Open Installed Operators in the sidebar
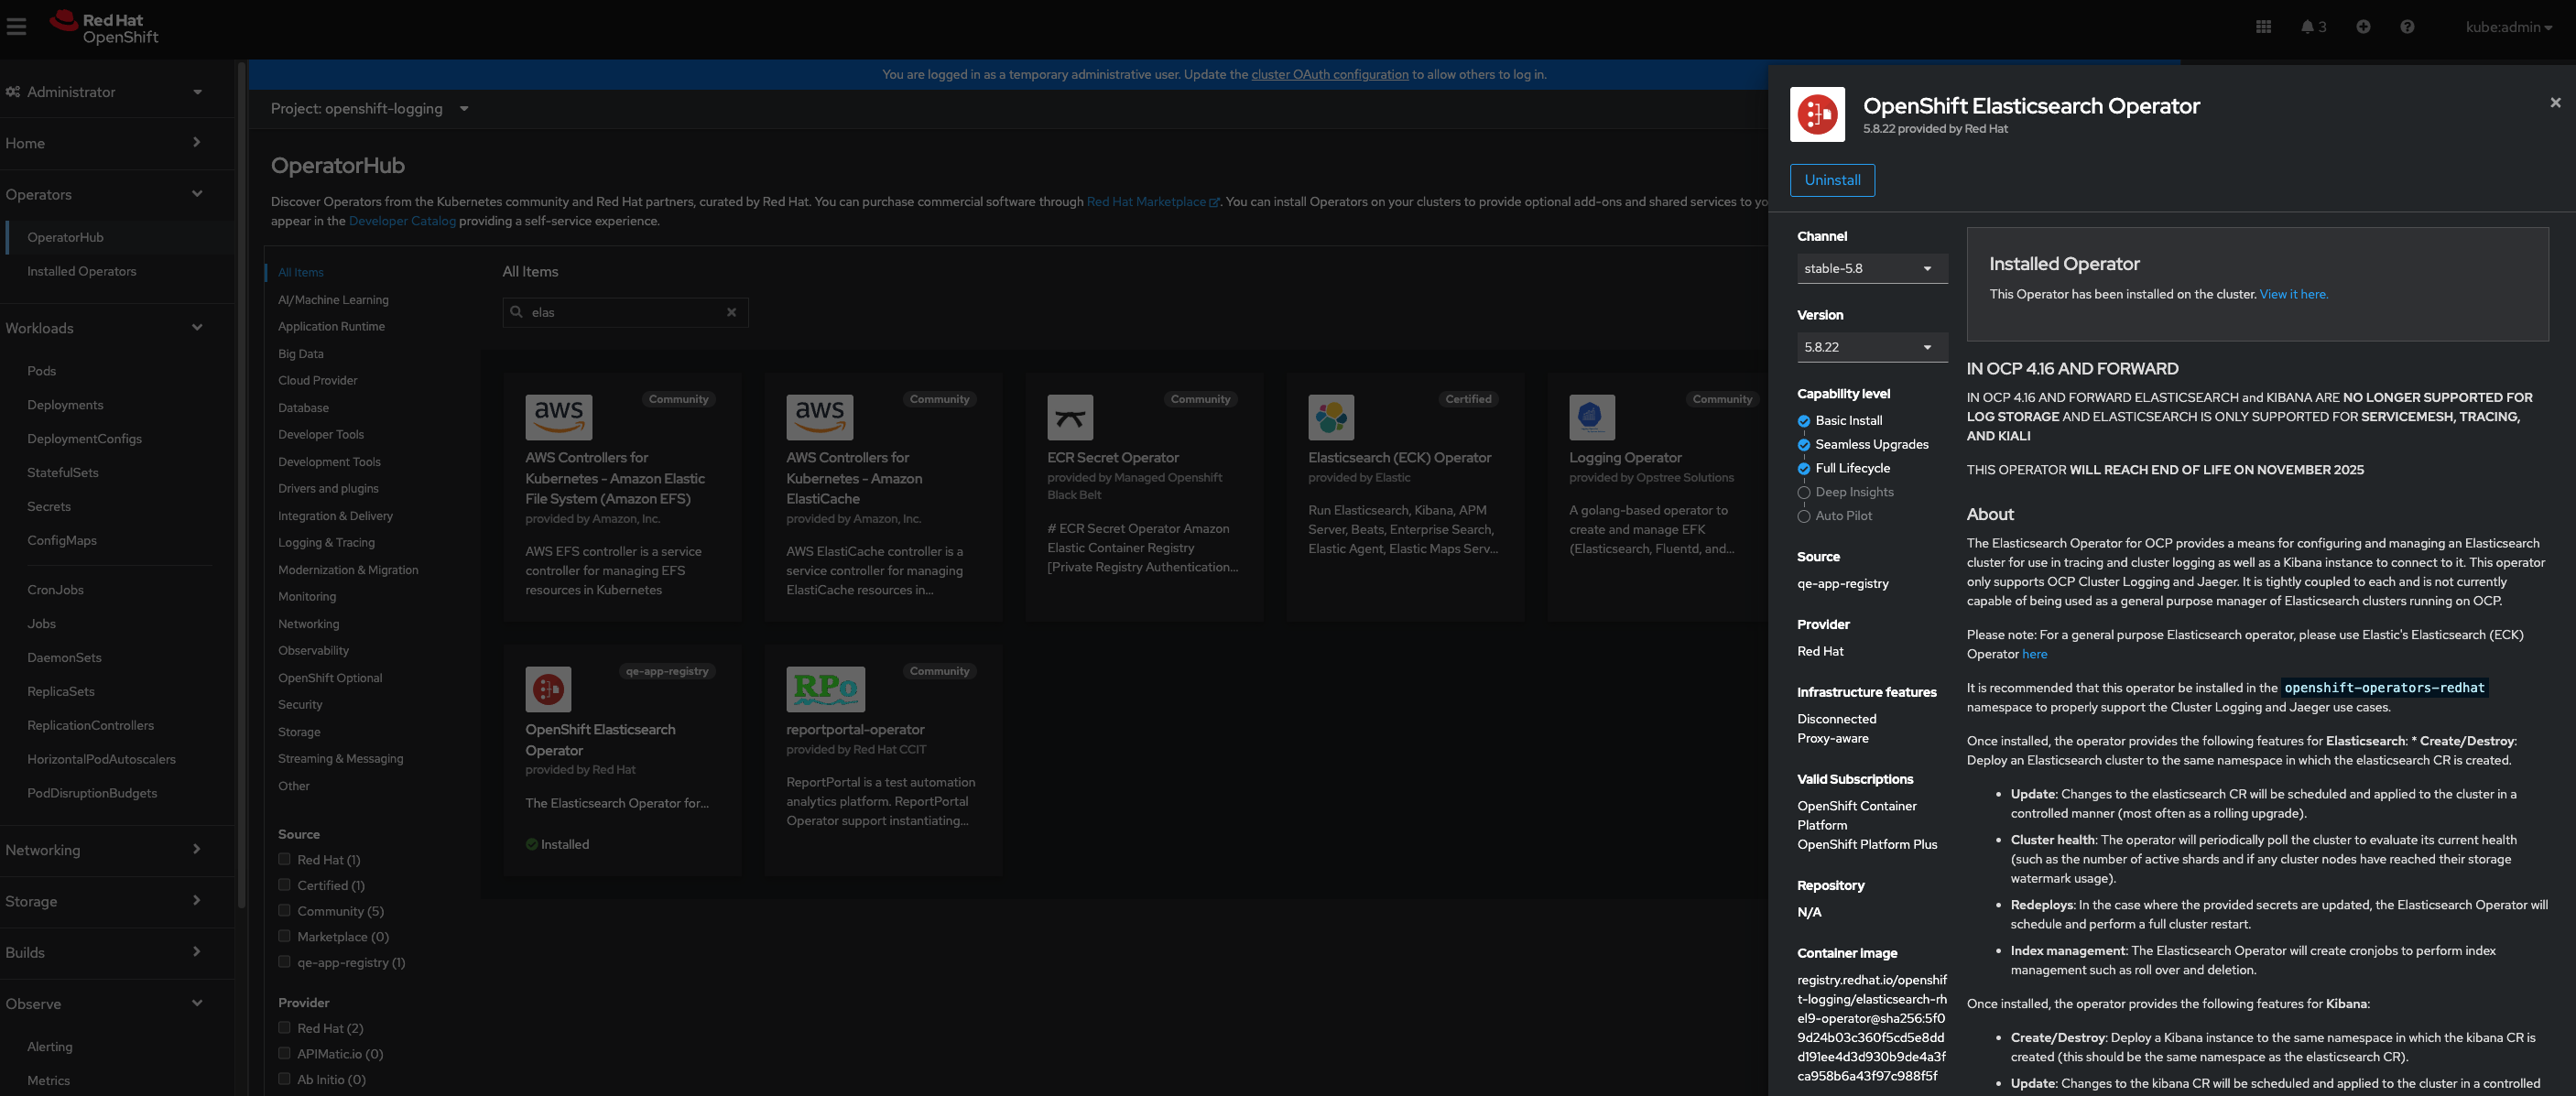2576x1096 pixels. click(82, 271)
